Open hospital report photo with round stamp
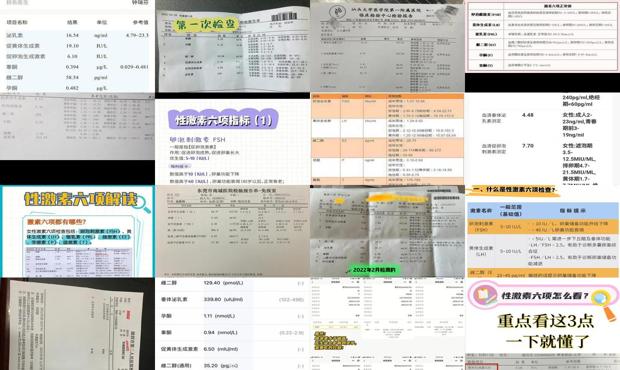 coord(387,46)
